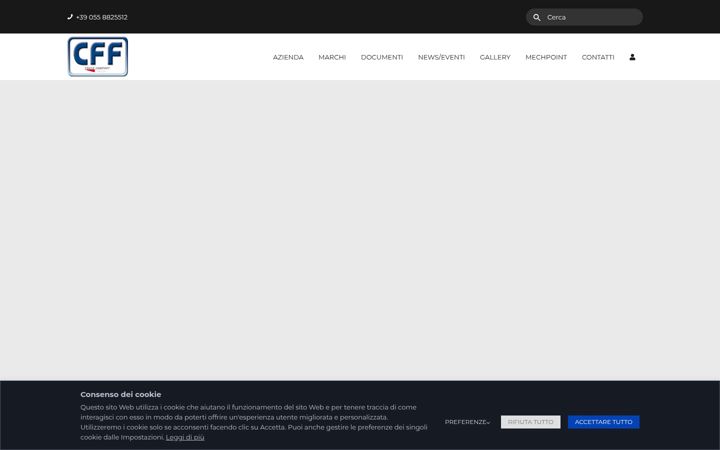Viewport: 720px width, 450px height.
Task: Click the CFF logo
Action: point(98,56)
